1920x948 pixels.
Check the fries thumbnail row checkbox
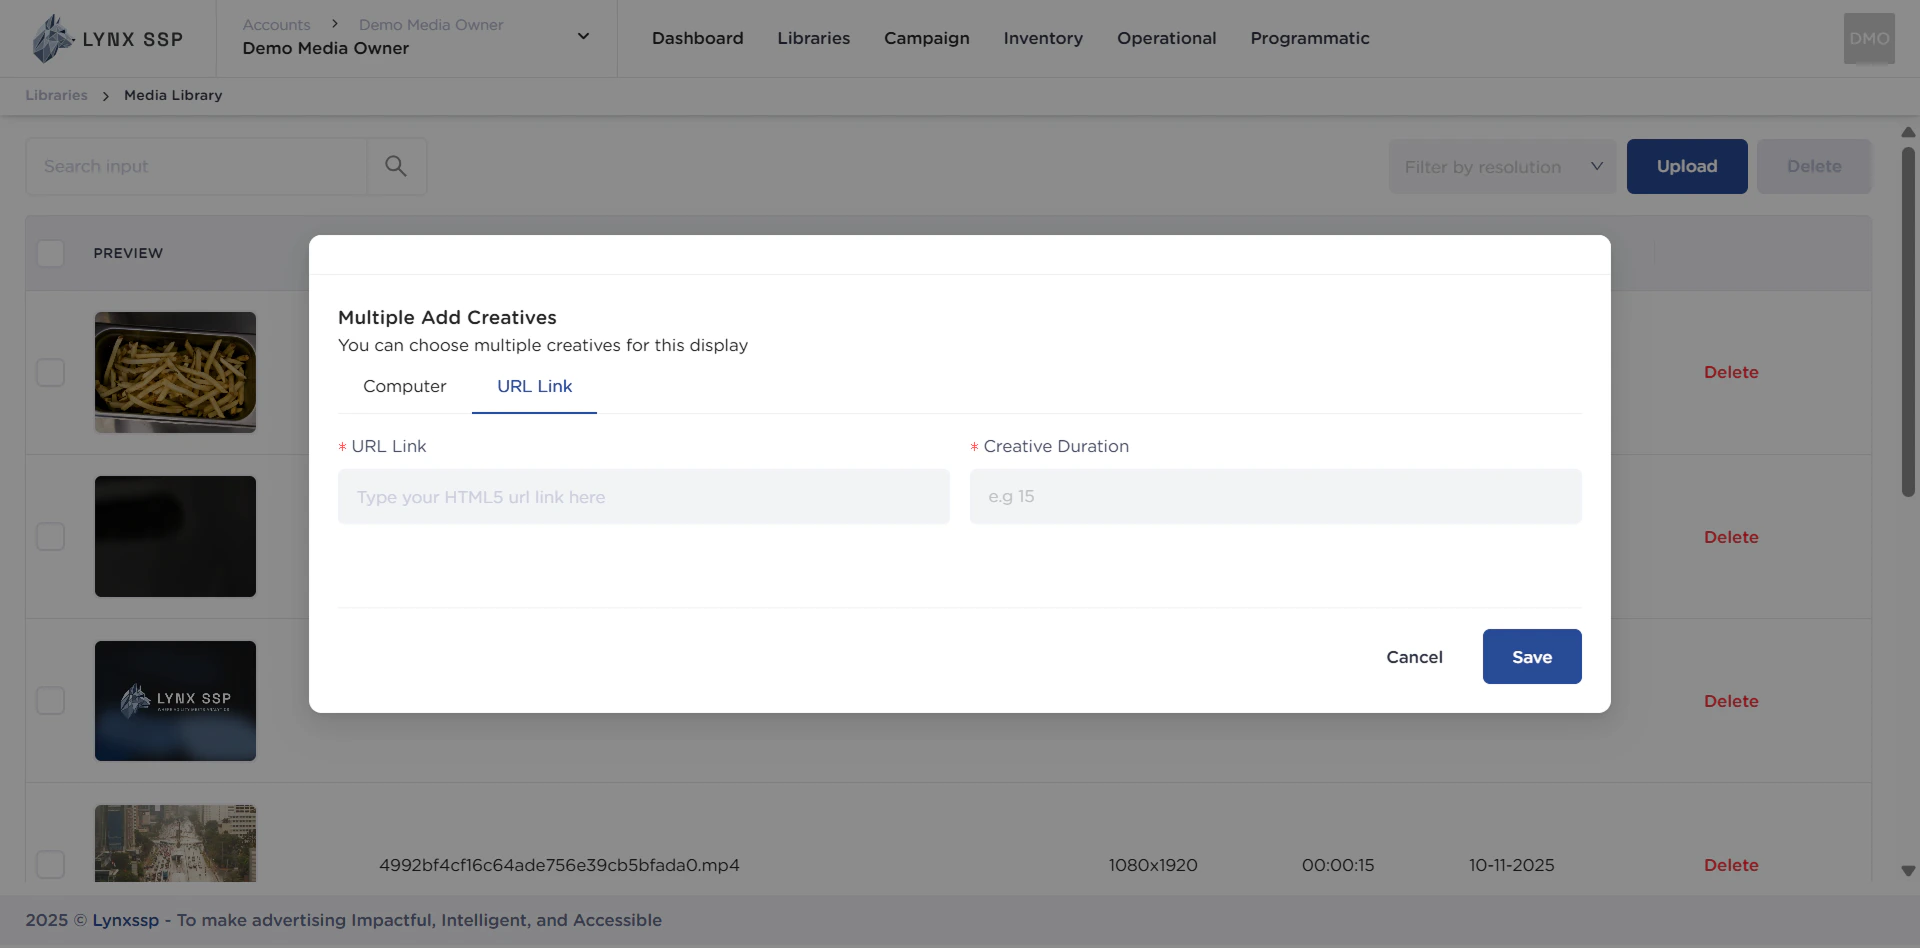point(50,372)
